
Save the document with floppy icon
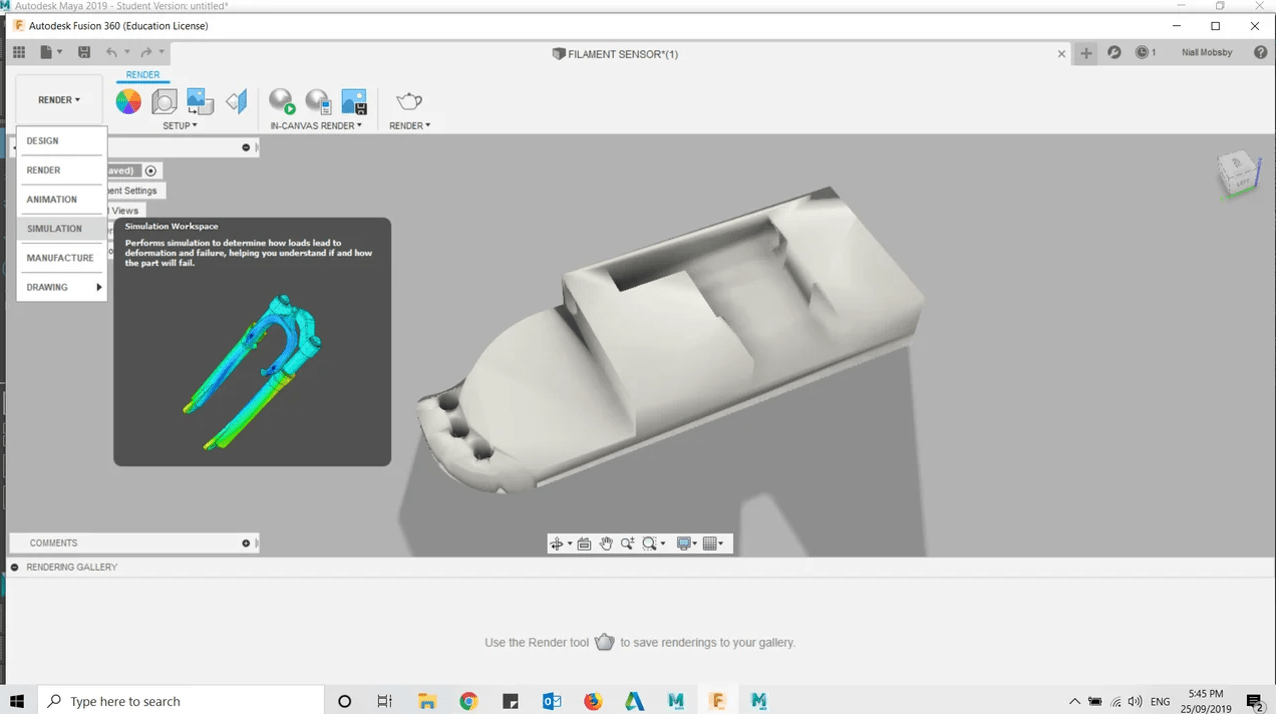(84, 53)
